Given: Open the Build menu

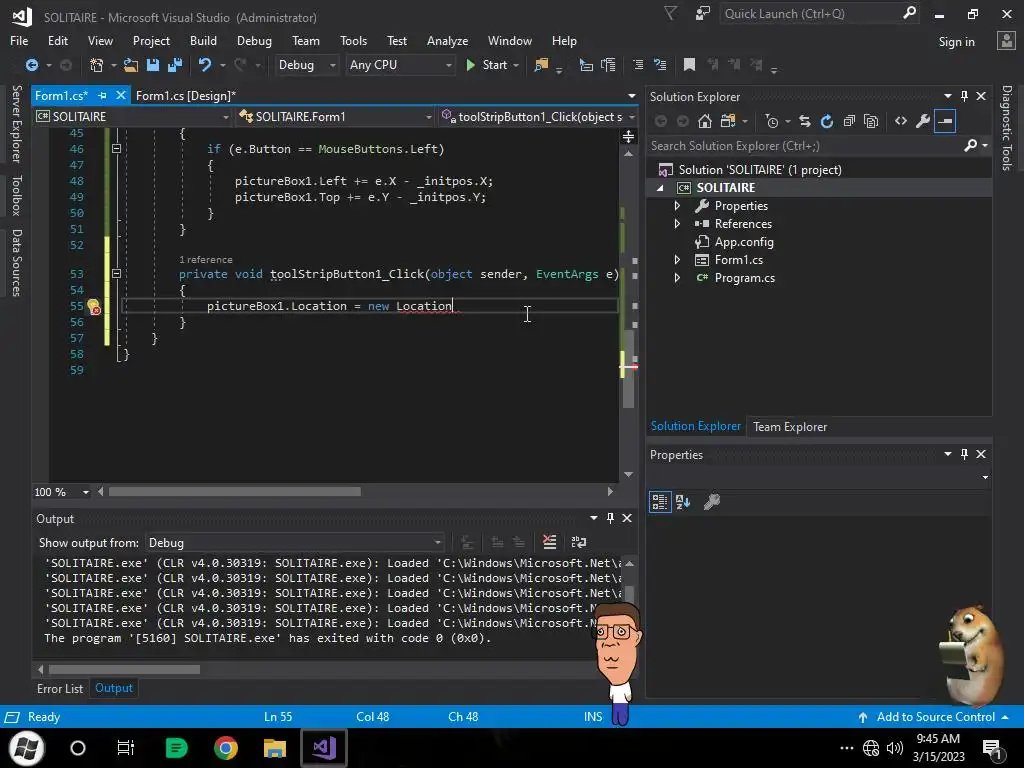Looking at the screenshot, I should [203, 40].
